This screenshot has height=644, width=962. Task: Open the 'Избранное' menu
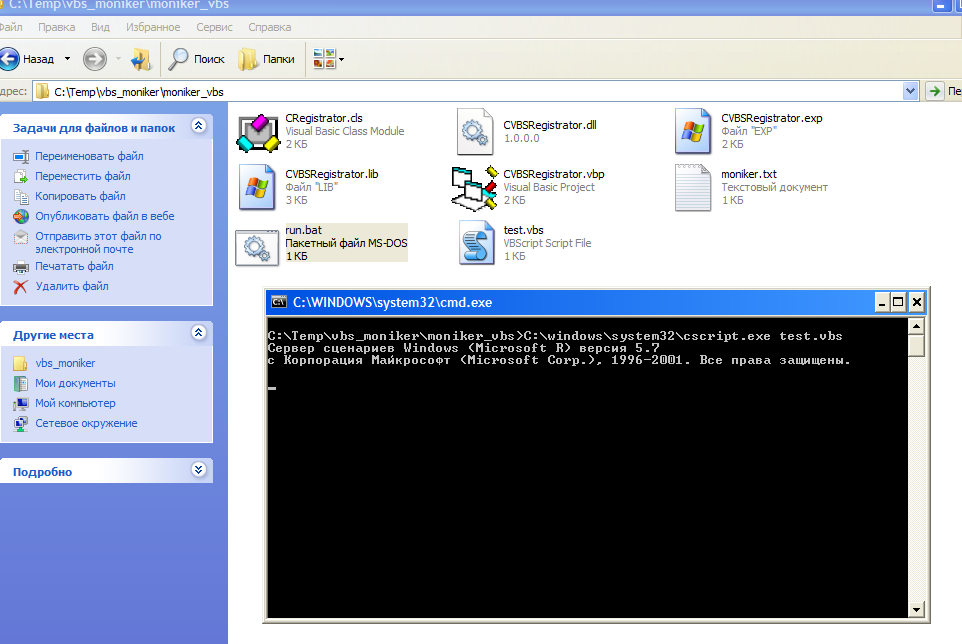[153, 27]
